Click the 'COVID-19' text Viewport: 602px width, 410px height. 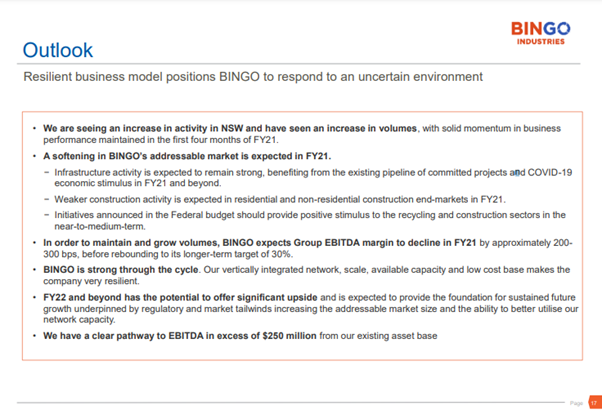click(550, 172)
